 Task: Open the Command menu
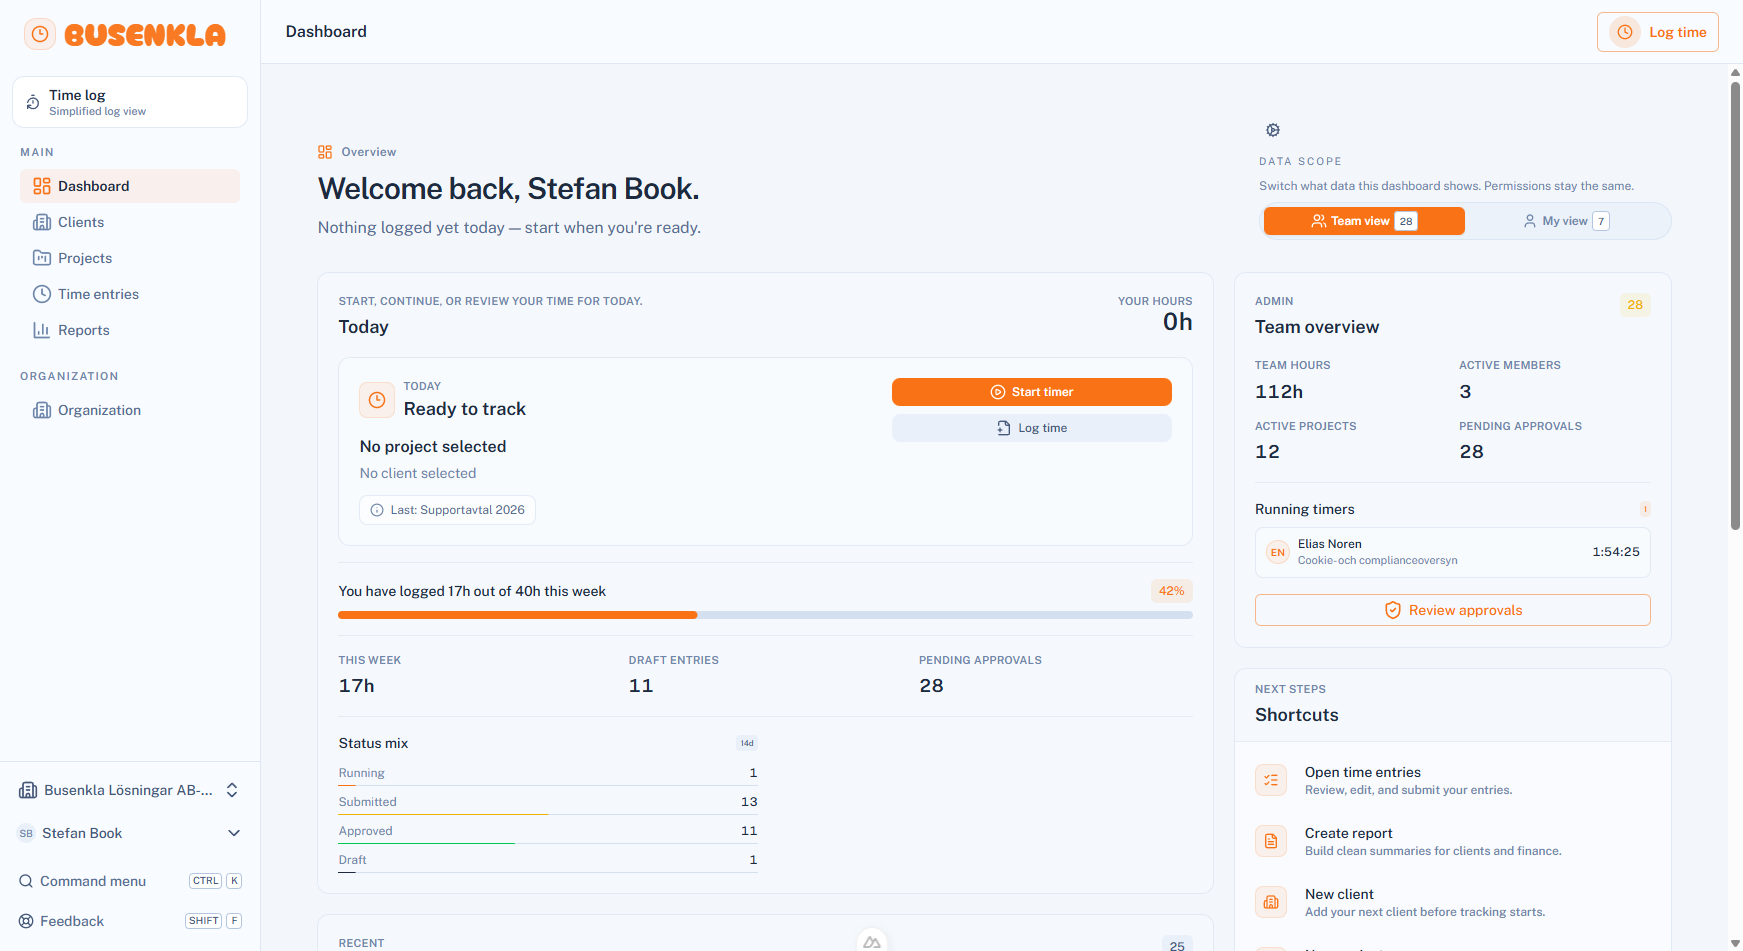[130, 881]
